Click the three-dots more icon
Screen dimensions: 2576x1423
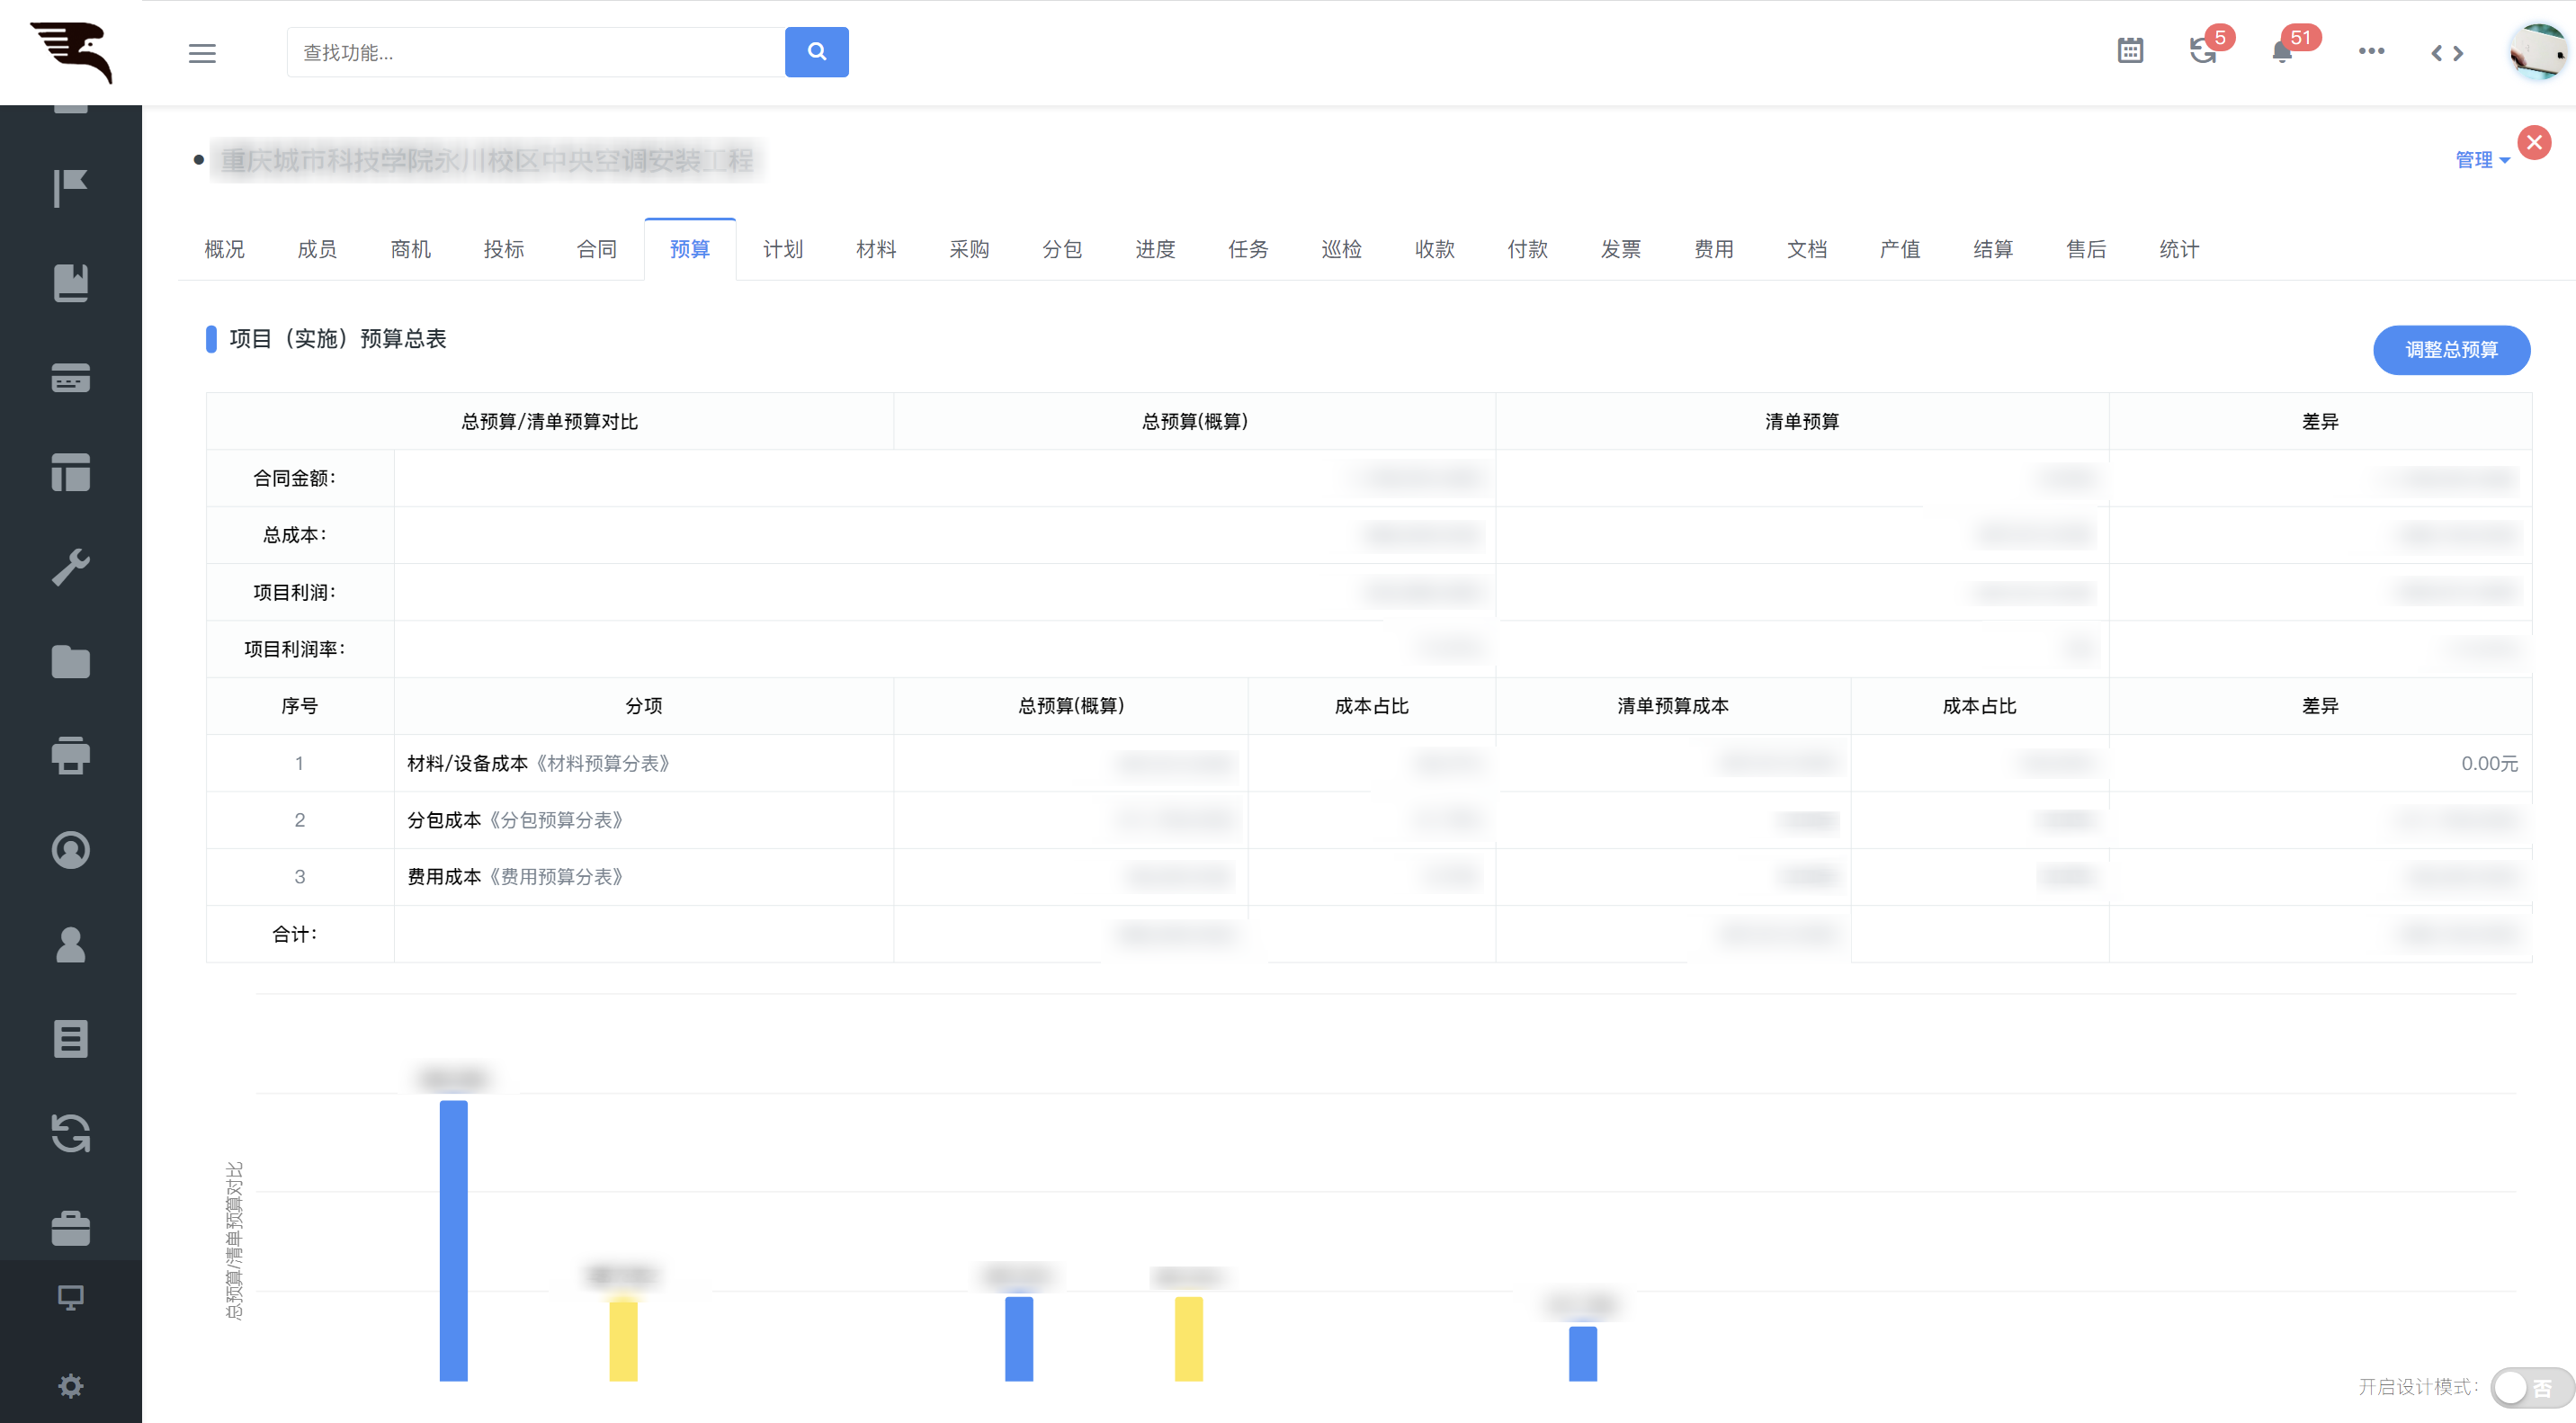click(x=2371, y=51)
